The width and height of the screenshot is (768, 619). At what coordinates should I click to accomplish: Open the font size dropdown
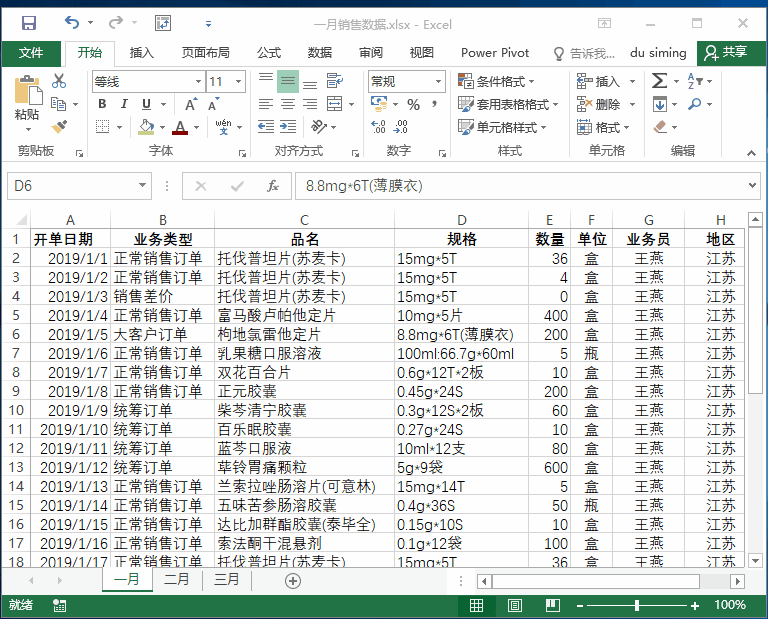click(239, 82)
